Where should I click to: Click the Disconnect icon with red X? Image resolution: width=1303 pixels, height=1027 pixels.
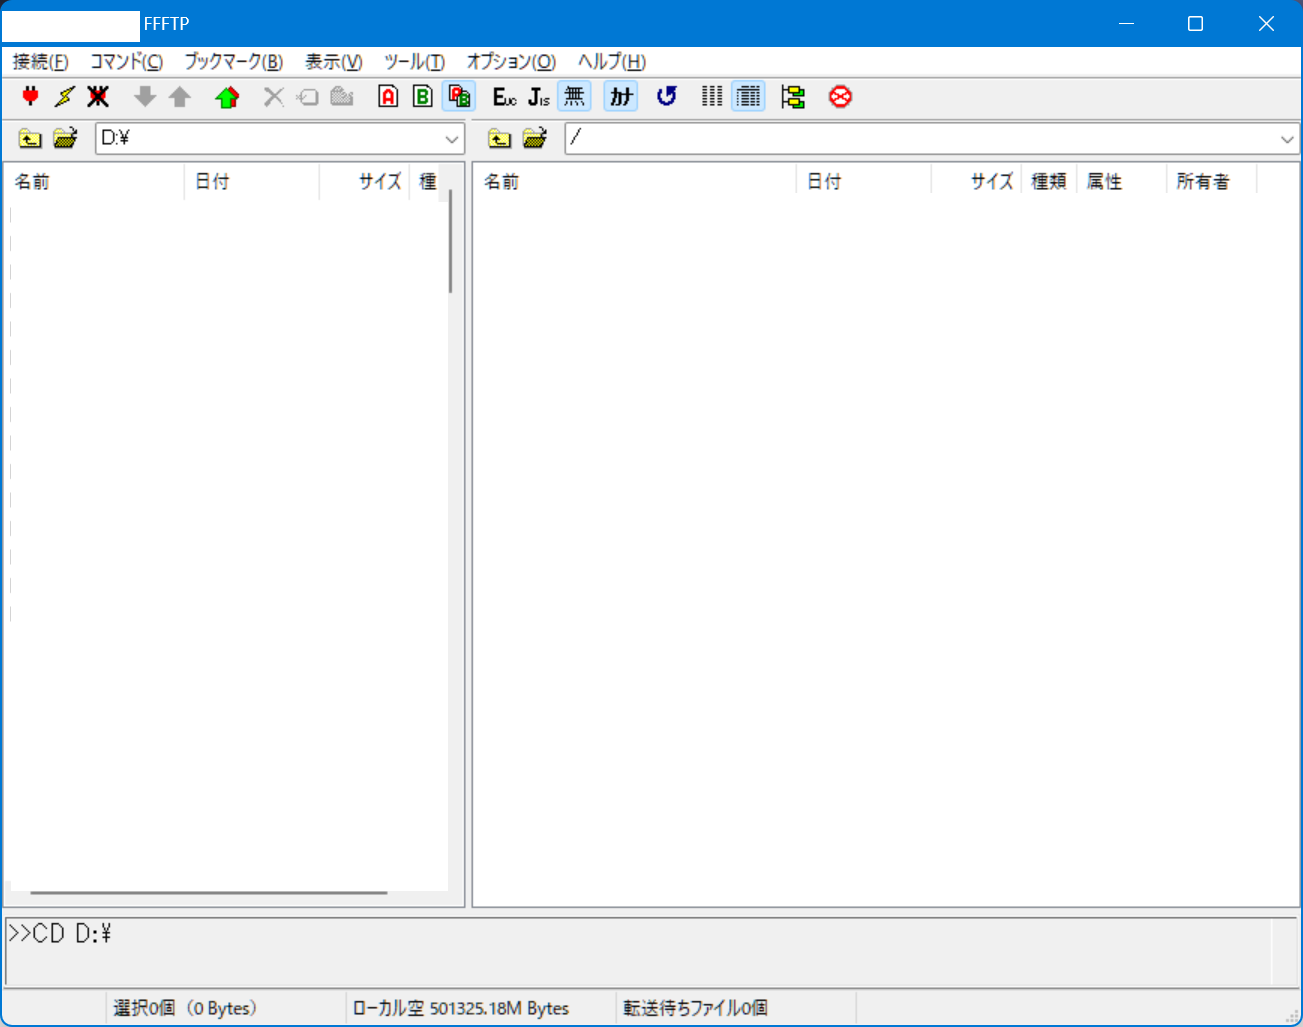[98, 97]
